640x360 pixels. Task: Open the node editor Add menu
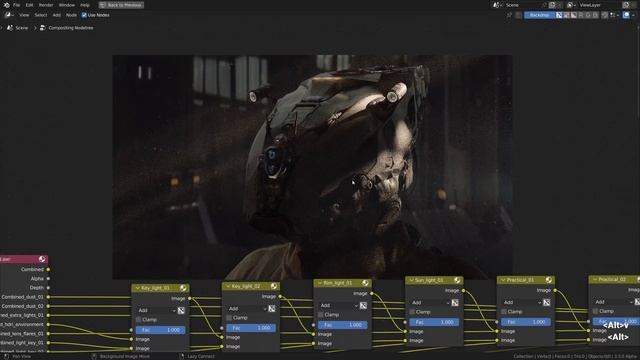[x=57, y=15]
